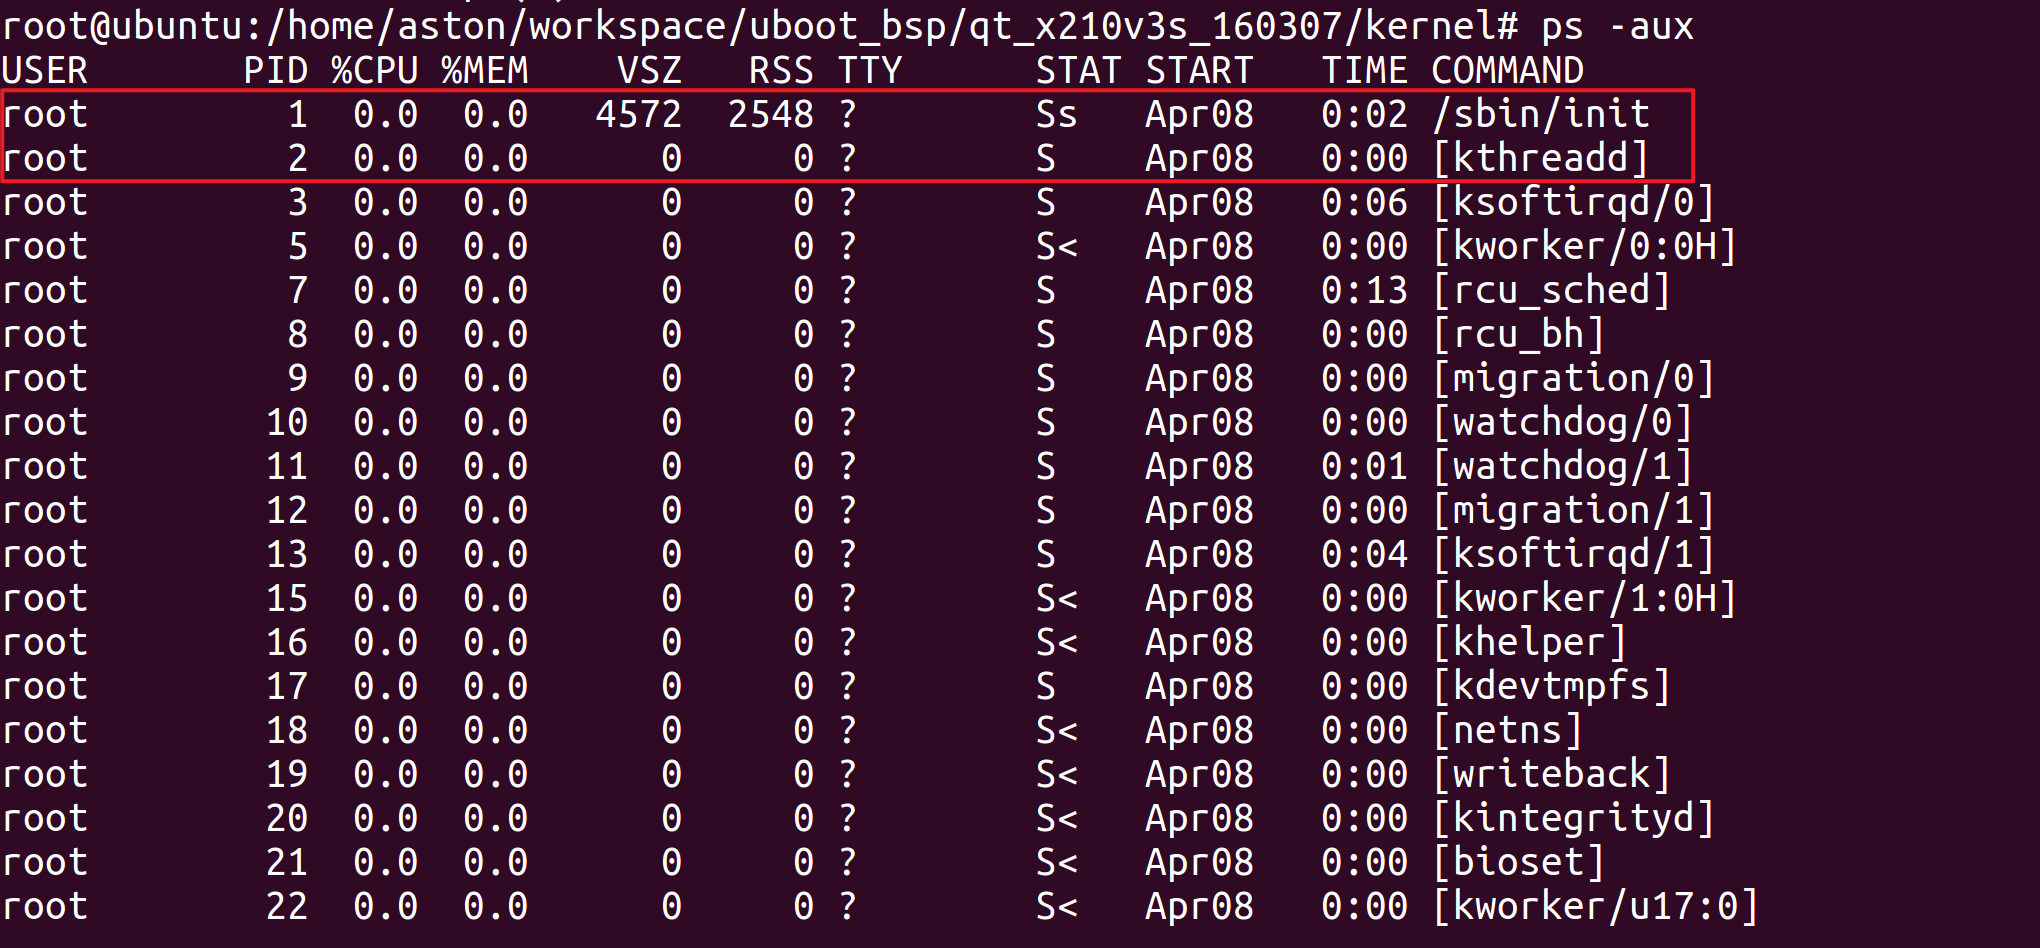Click the VSZ column header
The image size is (2040, 948).
[x=650, y=70]
